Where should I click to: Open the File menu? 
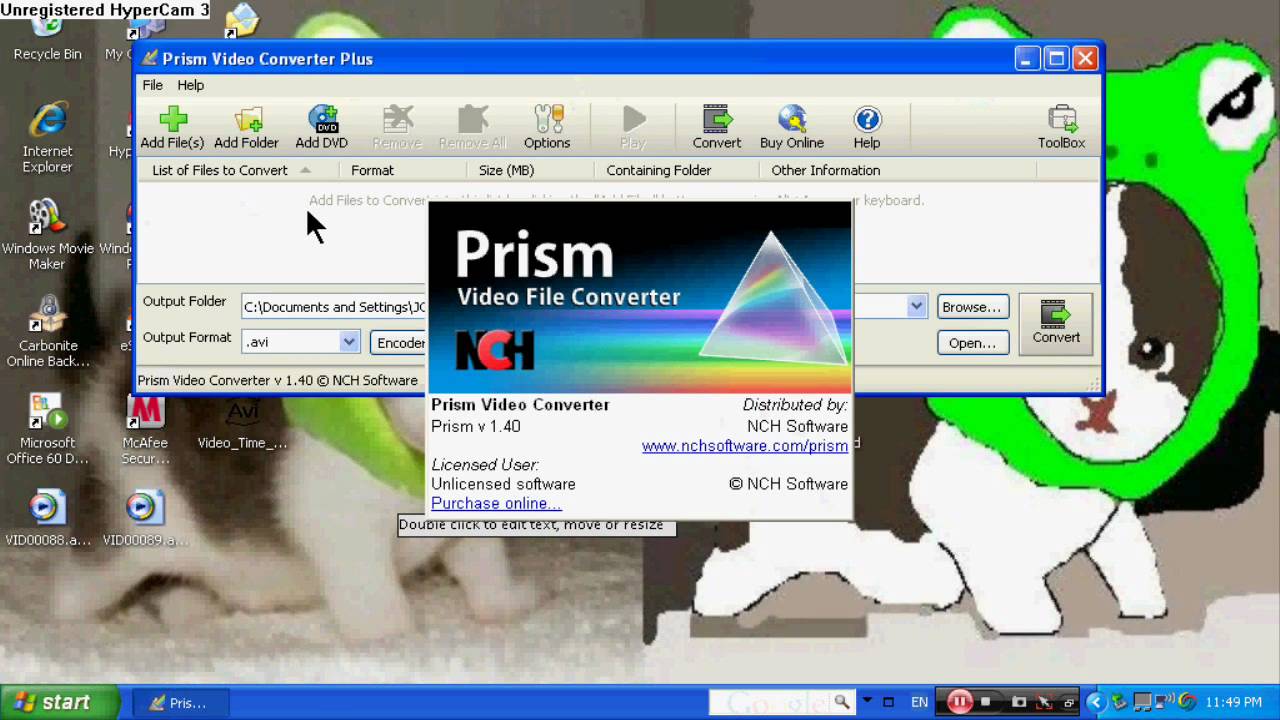[x=152, y=85]
